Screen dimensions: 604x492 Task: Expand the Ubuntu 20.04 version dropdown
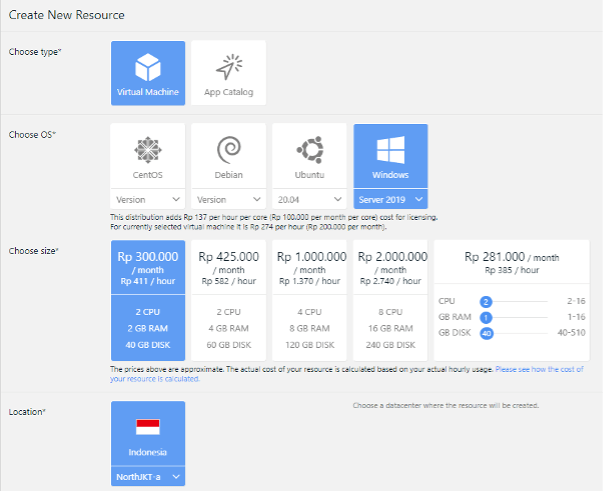coord(310,200)
